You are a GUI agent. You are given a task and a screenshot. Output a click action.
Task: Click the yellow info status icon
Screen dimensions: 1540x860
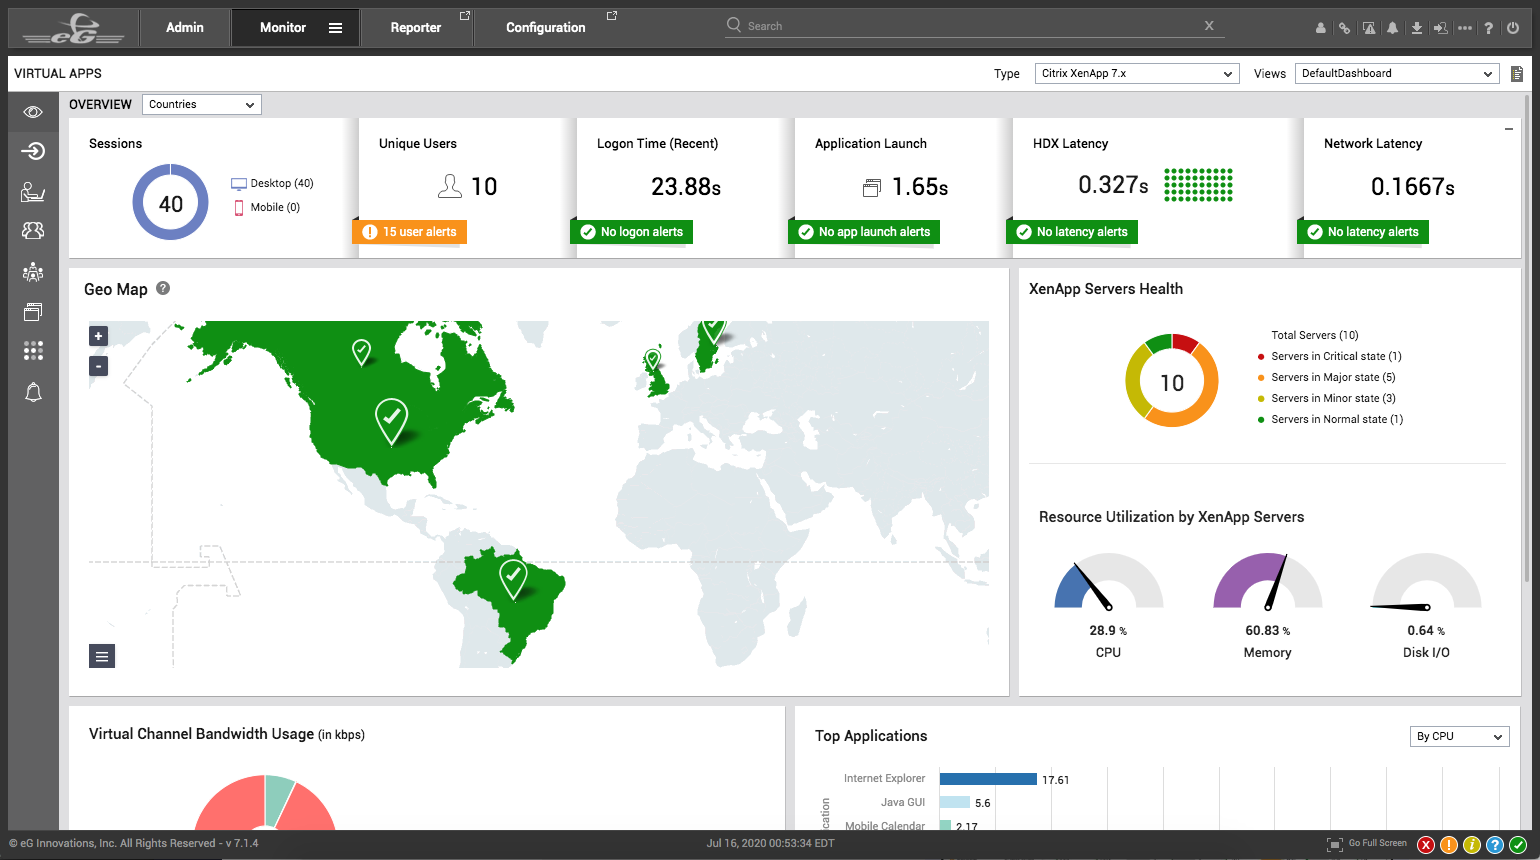pos(1472,845)
